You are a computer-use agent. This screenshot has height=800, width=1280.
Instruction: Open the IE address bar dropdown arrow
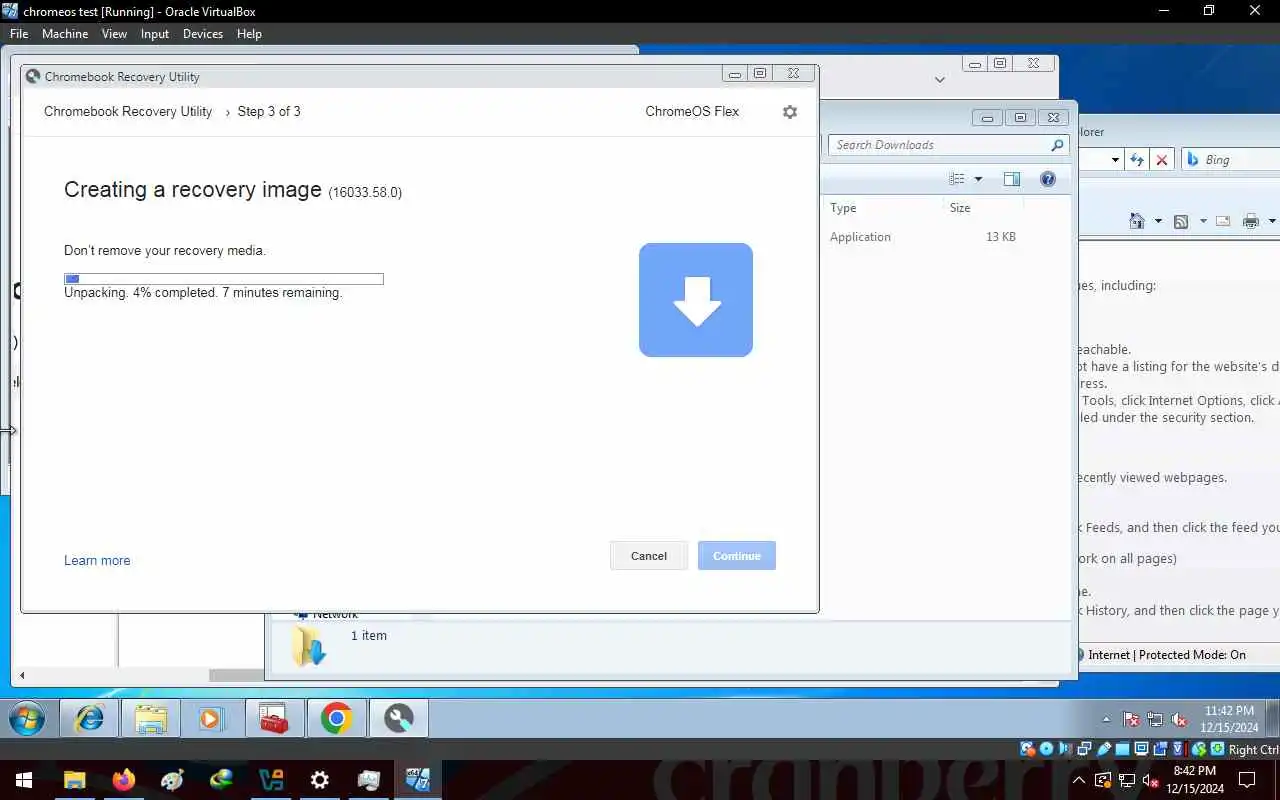1115,160
